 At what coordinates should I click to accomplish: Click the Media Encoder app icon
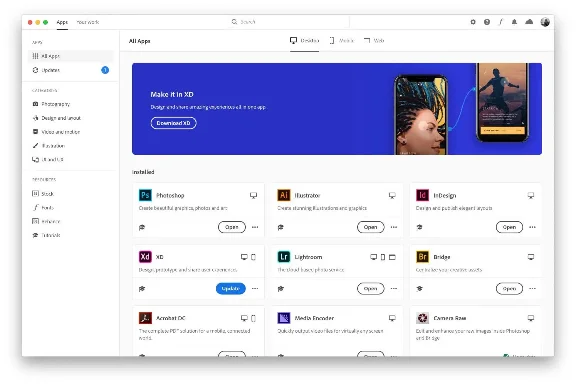(284, 318)
